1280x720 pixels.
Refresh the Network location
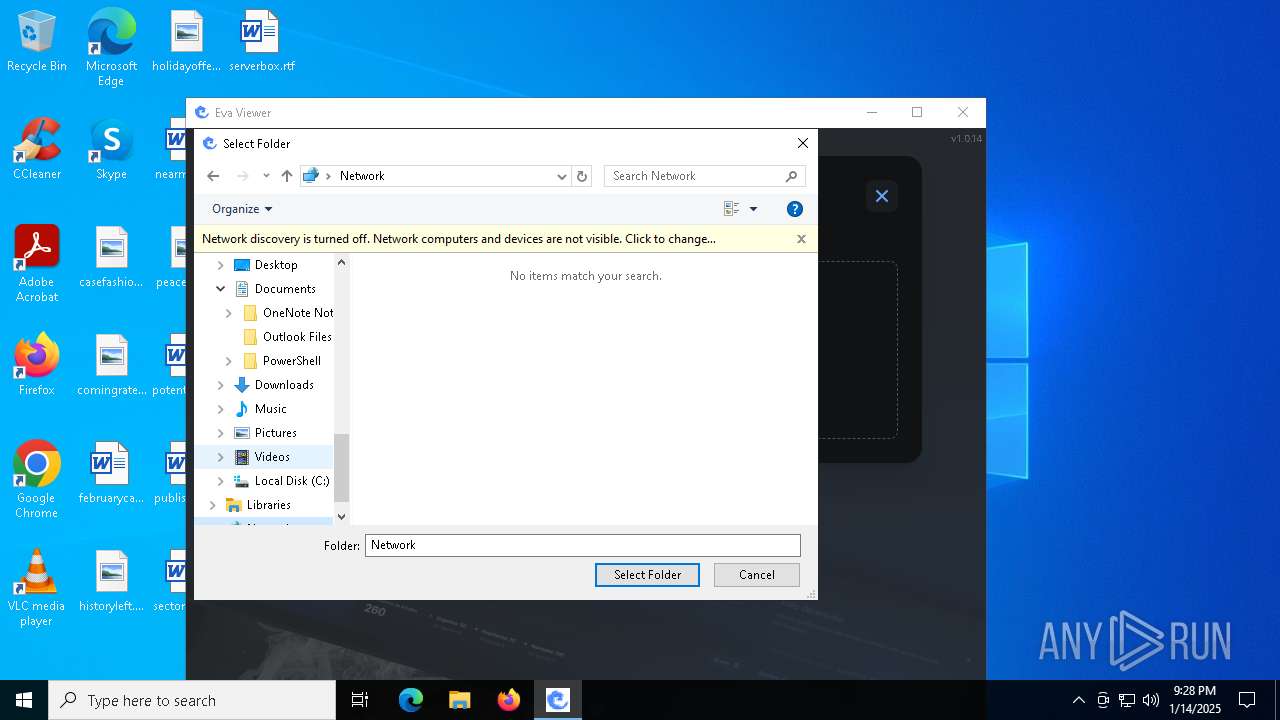582,176
